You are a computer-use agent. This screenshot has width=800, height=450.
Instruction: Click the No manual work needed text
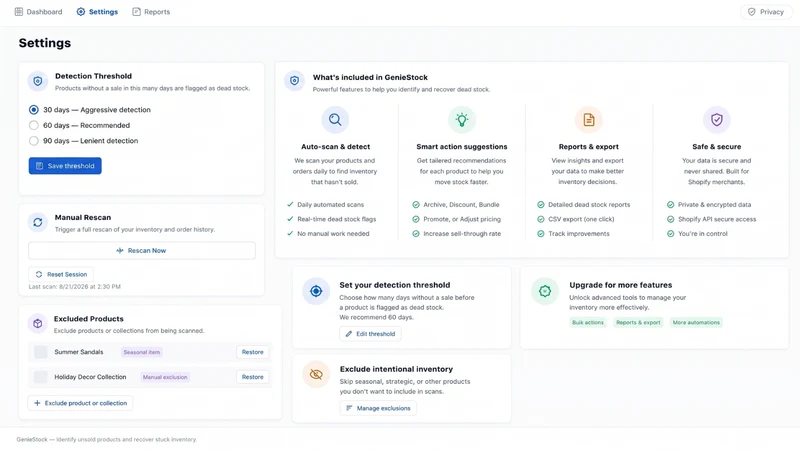pyautogui.click(x=333, y=234)
